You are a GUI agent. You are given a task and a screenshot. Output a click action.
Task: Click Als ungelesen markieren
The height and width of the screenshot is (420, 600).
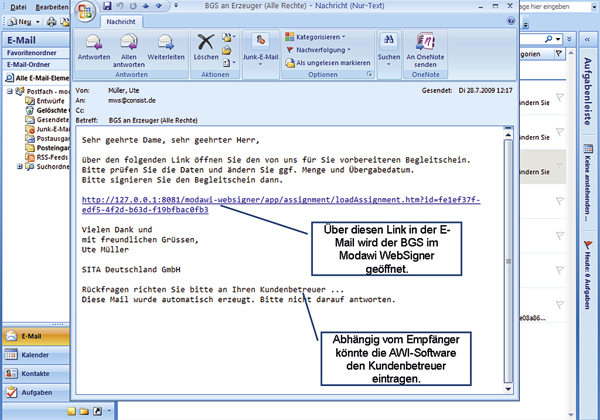point(328,63)
